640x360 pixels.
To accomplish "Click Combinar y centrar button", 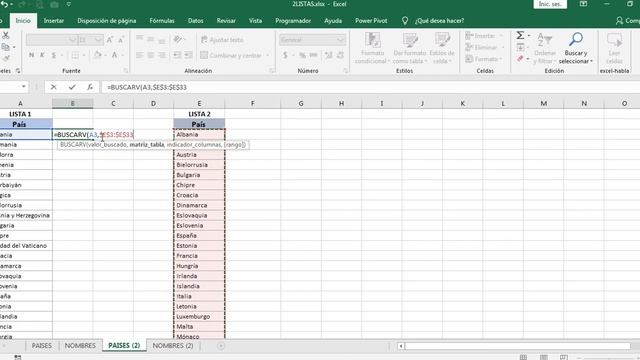I will point(231,55).
